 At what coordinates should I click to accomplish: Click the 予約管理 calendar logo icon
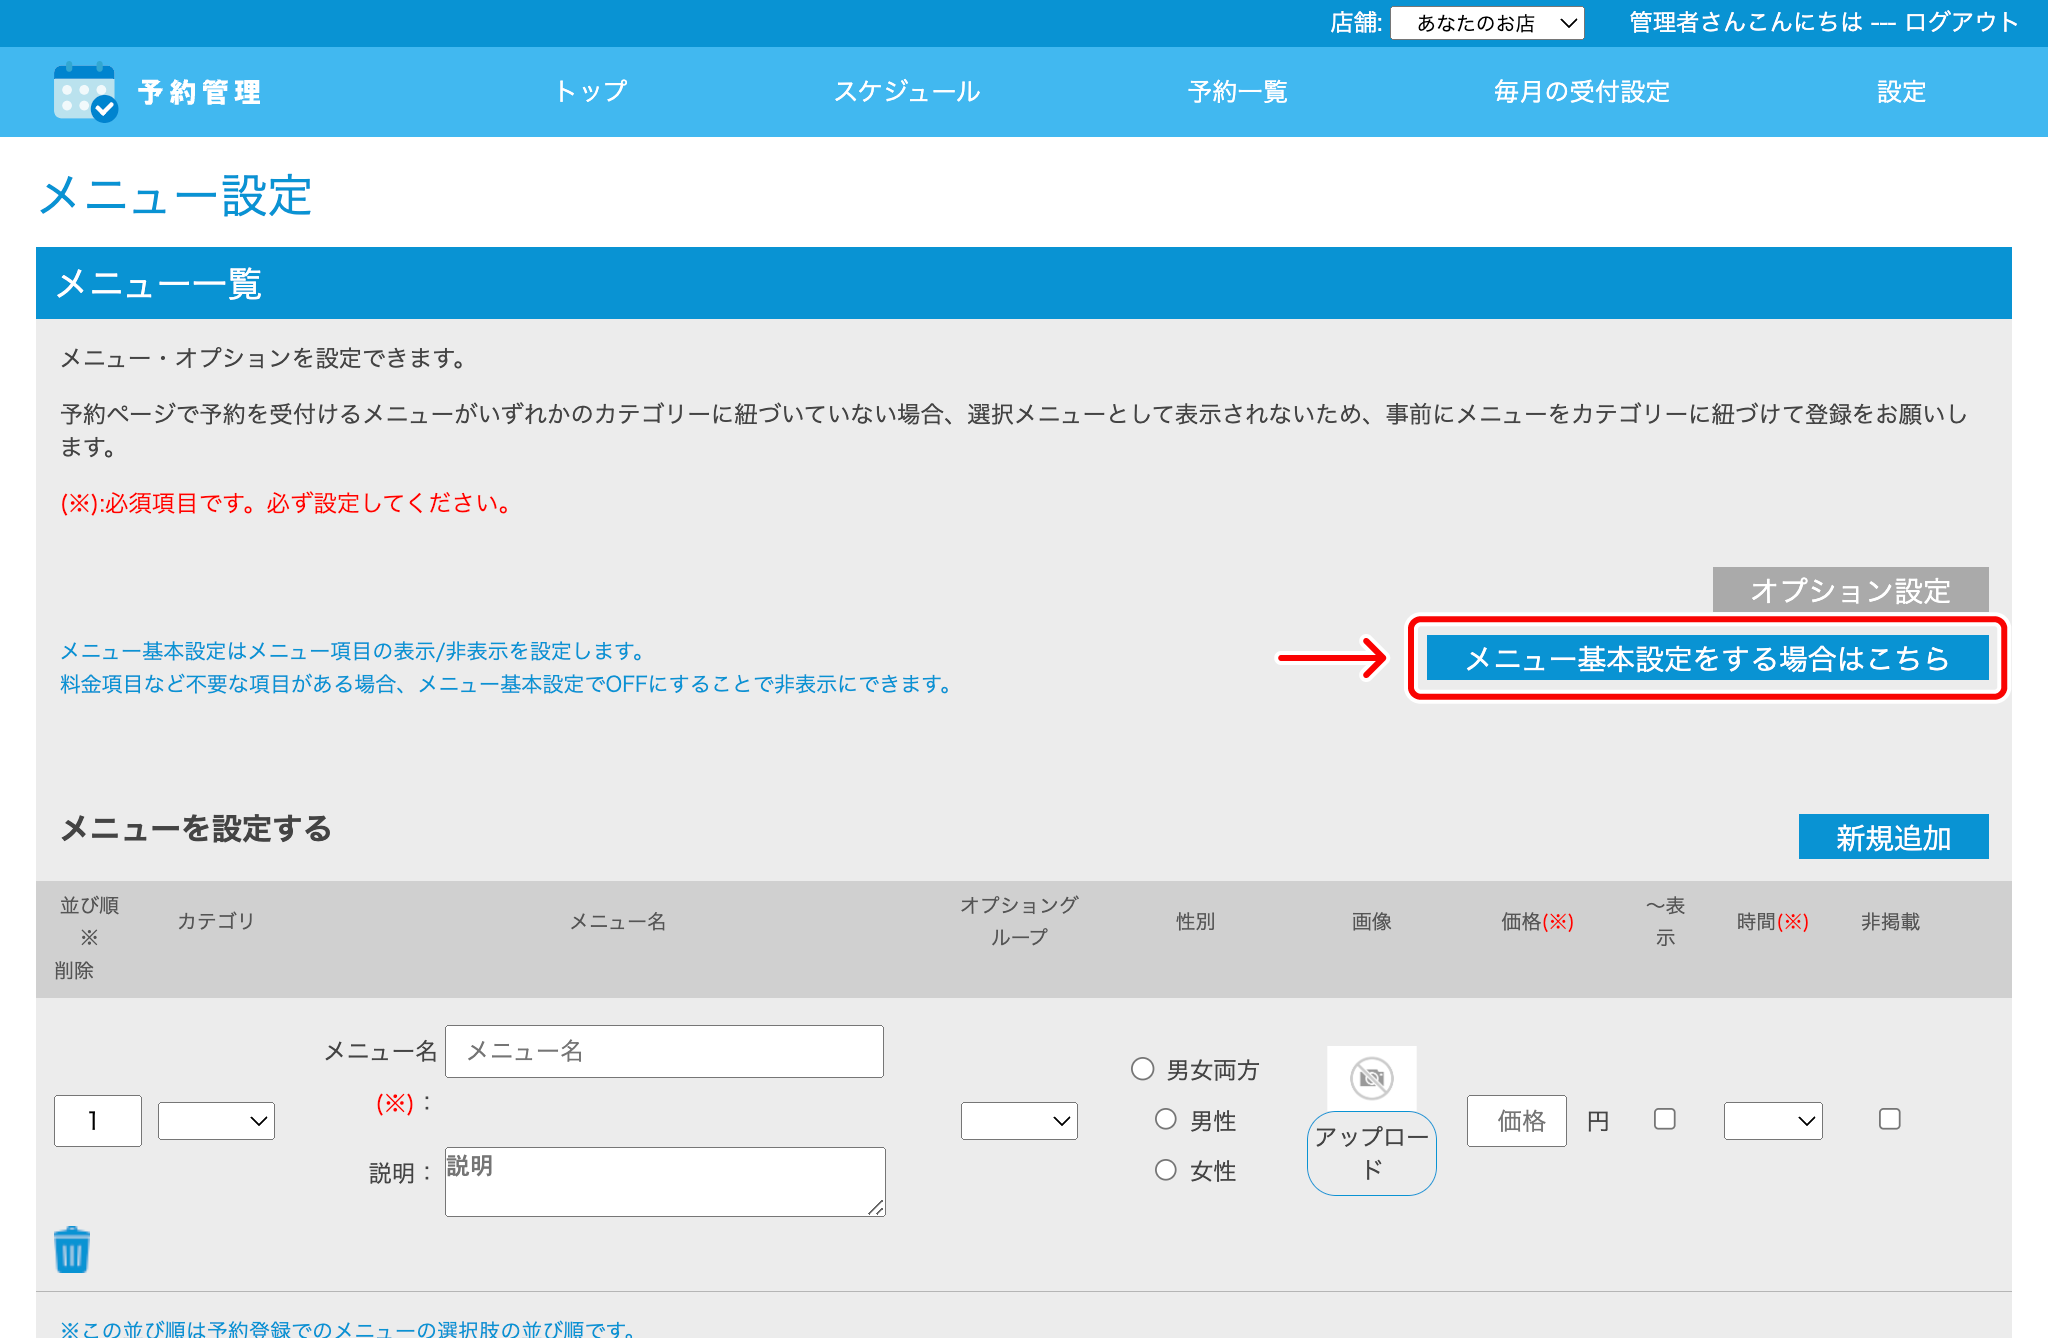pyautogui.click(x=84, y=93)
